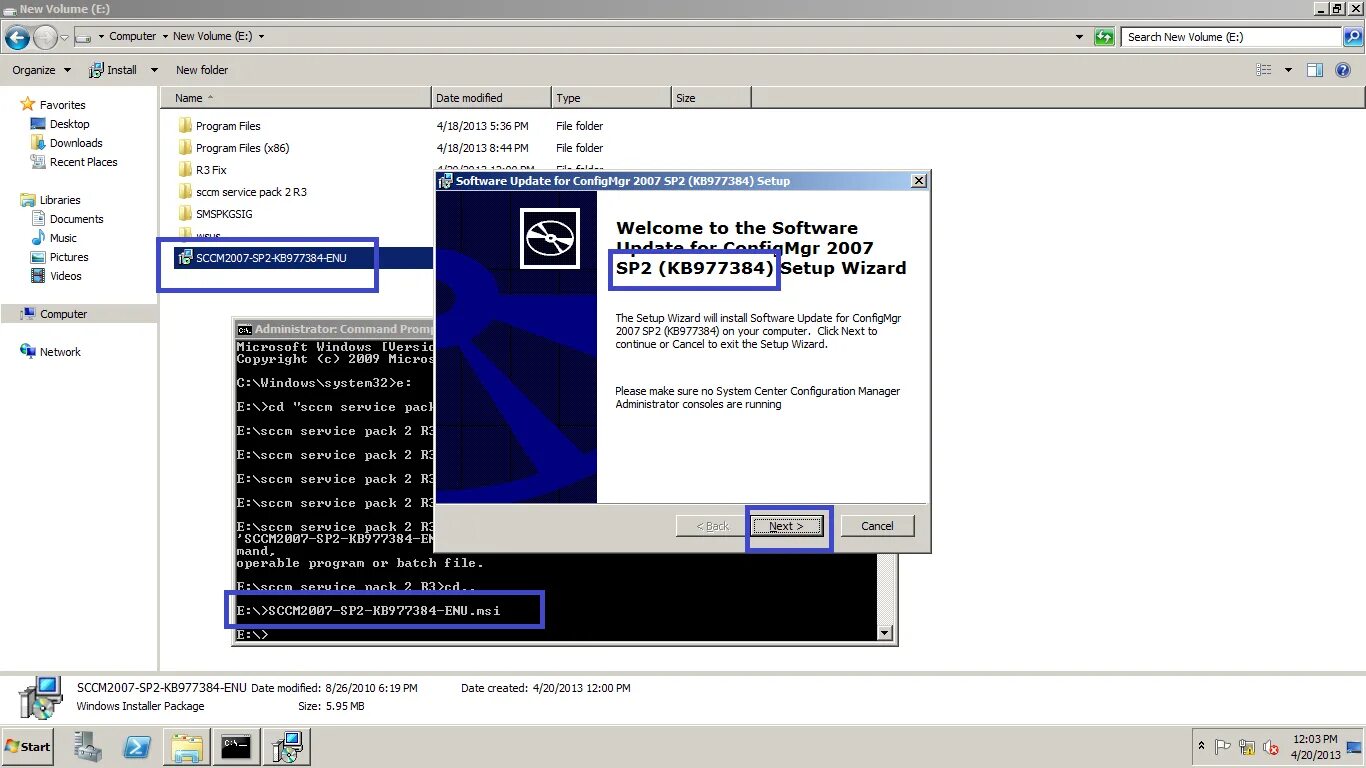Open the Install dropdown arrow

154,70
